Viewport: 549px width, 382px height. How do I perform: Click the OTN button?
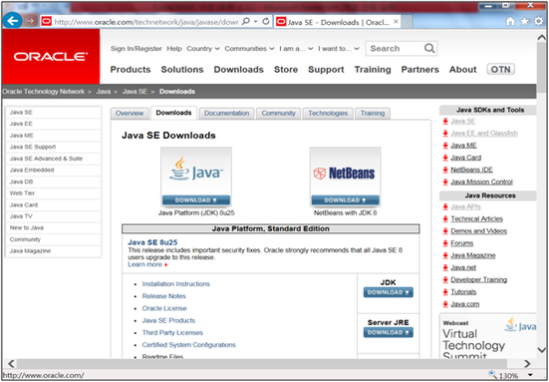(x=501, y=69)
